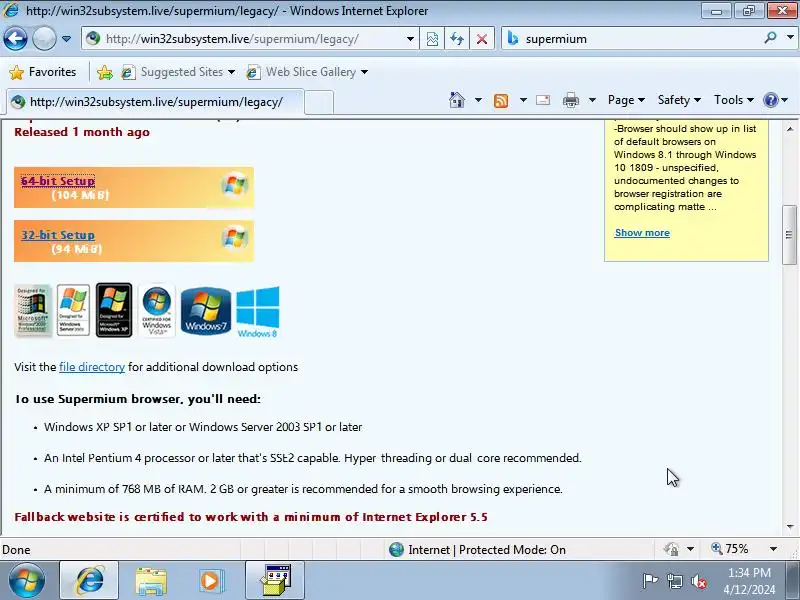Viewport: 800px width, 600px height.
Task: Expand the Home button dropdown arrow
Action: click(x=478, y=100)
